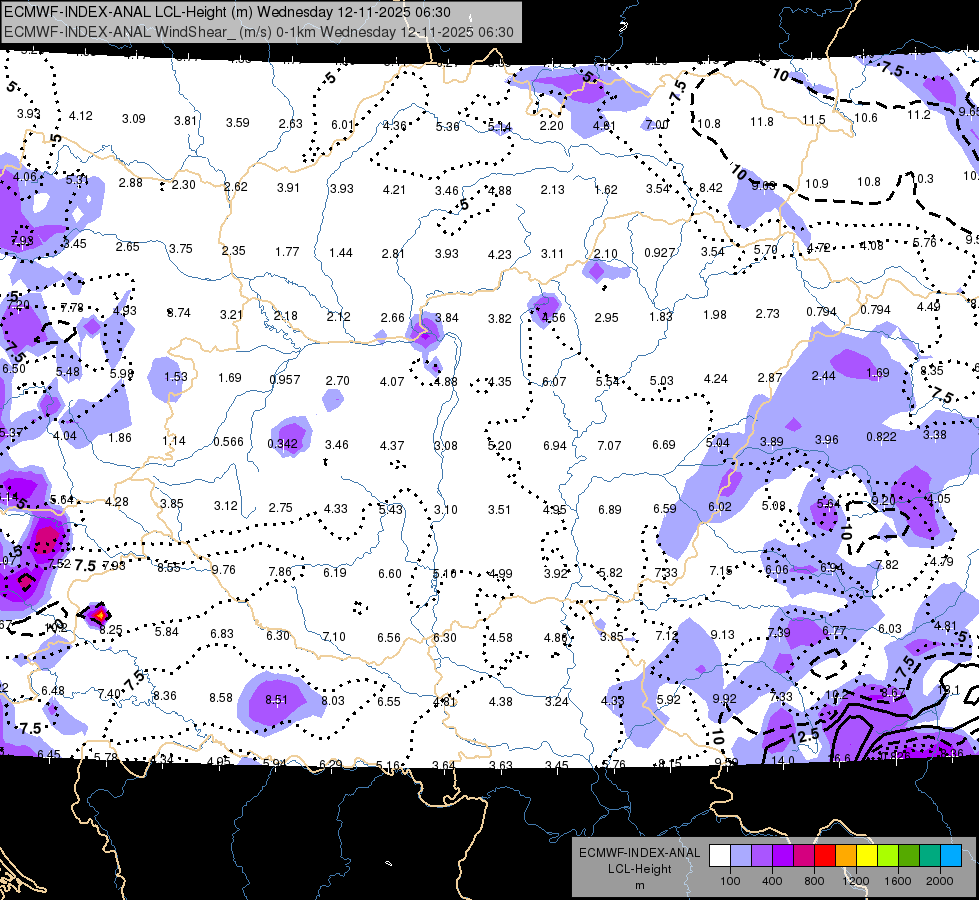The height and width of the screenshot is (900, 979).
Task: Click the wind shear value 8.74
Action: pos(179,312)
